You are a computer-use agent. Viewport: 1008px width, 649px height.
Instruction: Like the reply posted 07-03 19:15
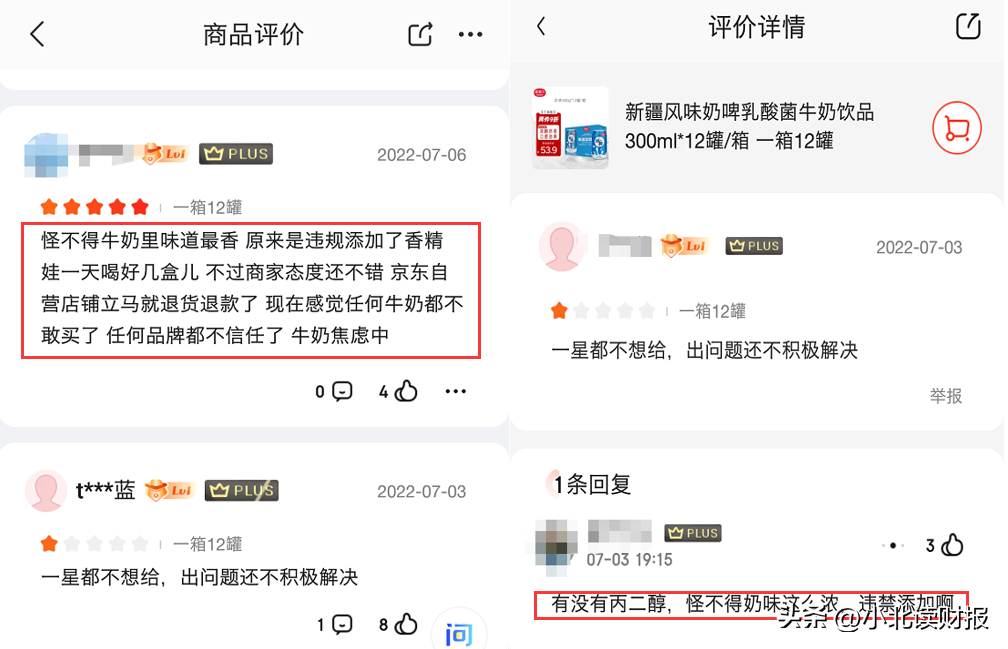tap(945, 546)
